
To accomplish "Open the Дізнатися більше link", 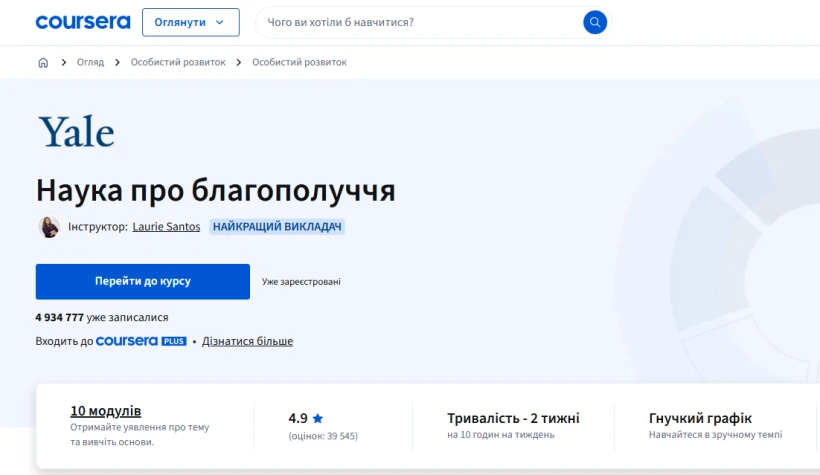I will click(247, 341).
